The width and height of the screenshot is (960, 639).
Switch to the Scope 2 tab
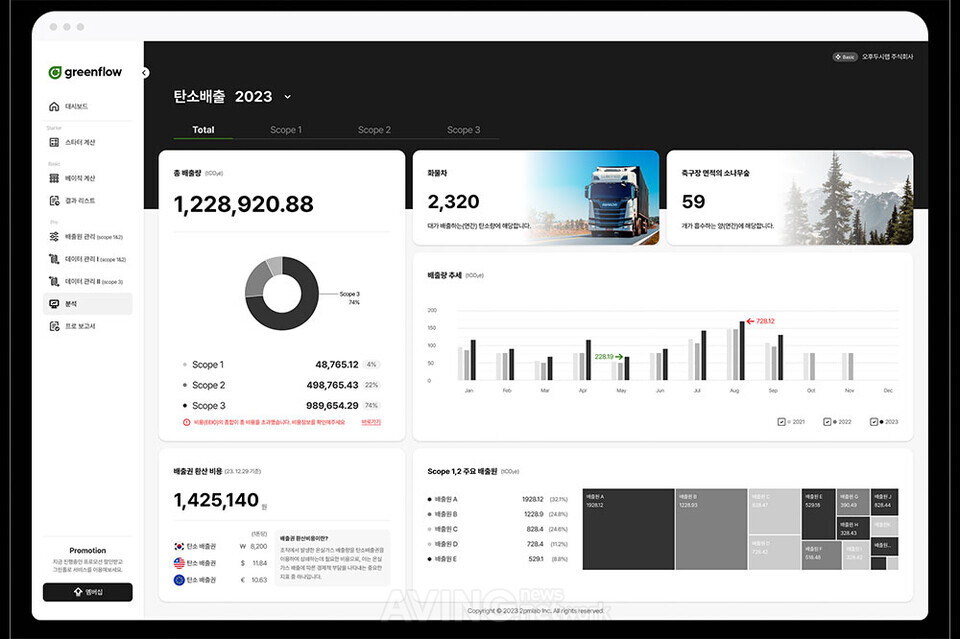[374, 130]
